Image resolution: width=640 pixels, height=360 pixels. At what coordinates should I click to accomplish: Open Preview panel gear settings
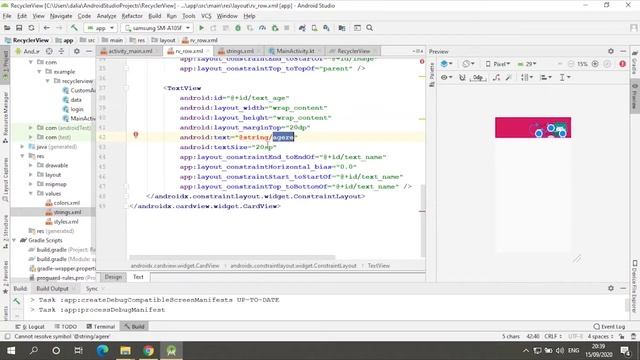click(x=611, y=51)
